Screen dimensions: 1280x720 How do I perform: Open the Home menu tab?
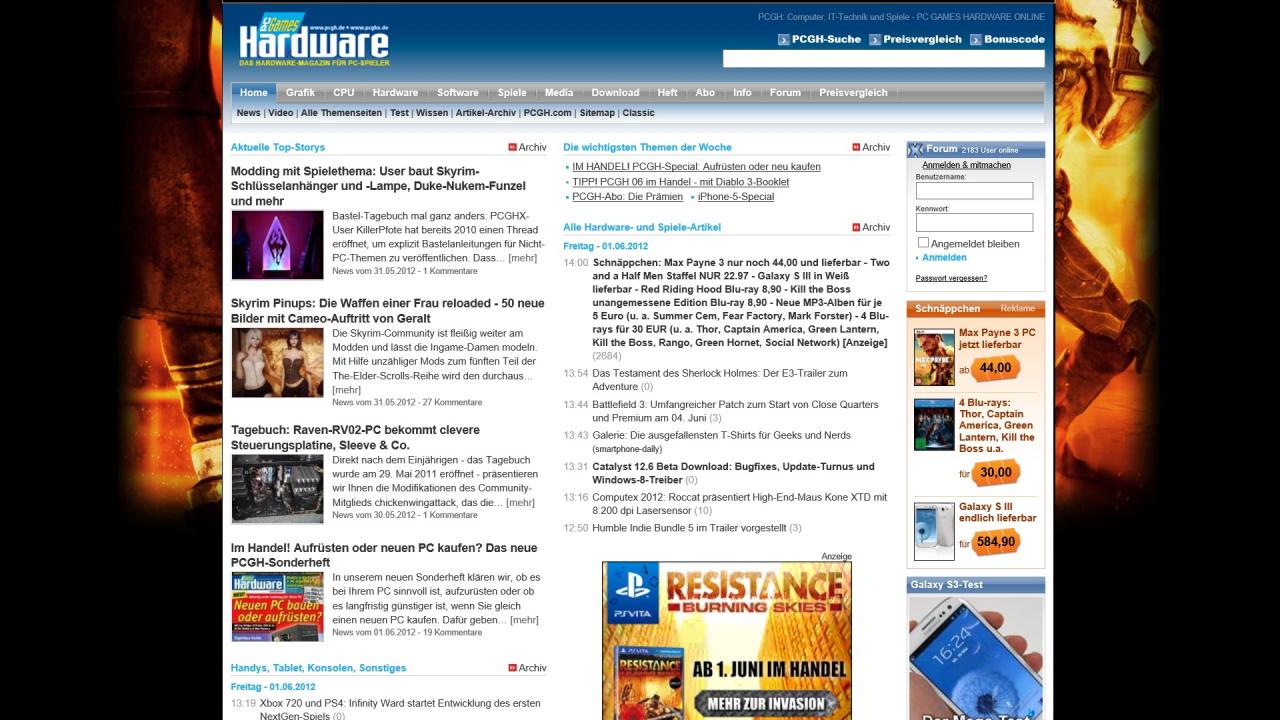coord(254,93)
